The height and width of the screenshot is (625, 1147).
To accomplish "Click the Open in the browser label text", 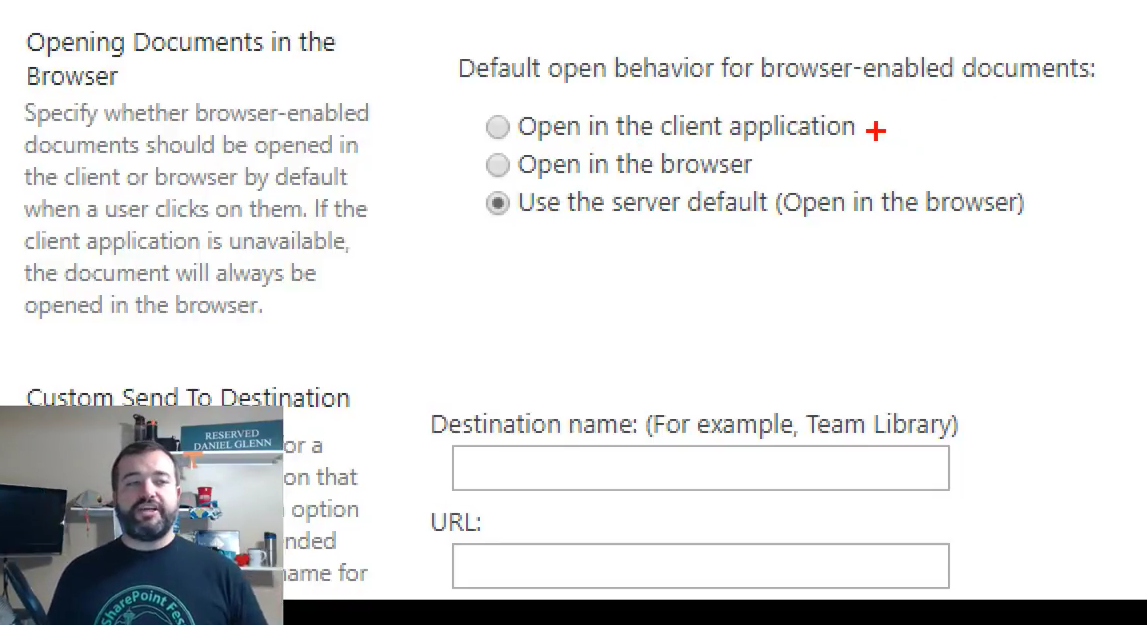I will coord(634,165).
